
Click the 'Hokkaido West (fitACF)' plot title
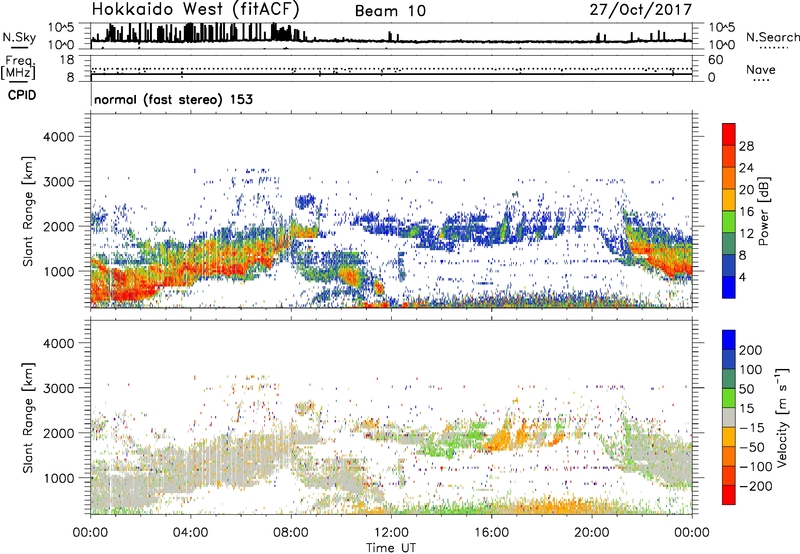coord(195,9)
